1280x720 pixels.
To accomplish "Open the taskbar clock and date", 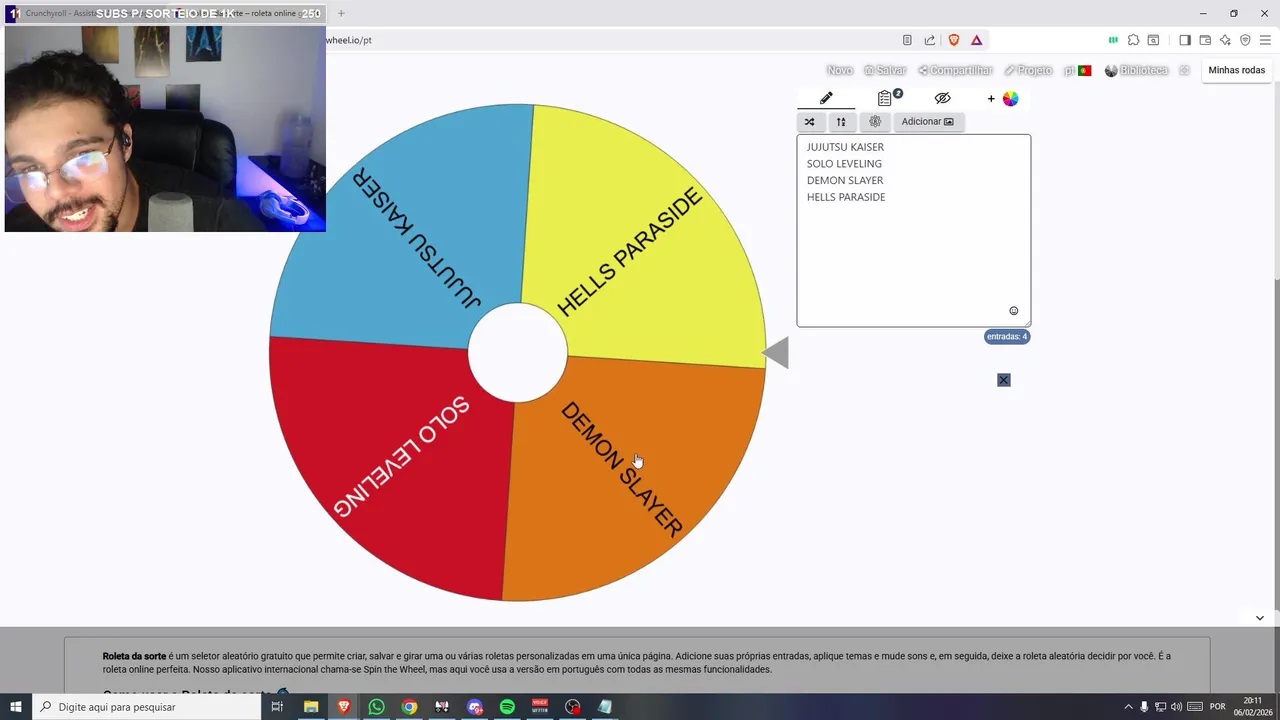I will 1253,707.
